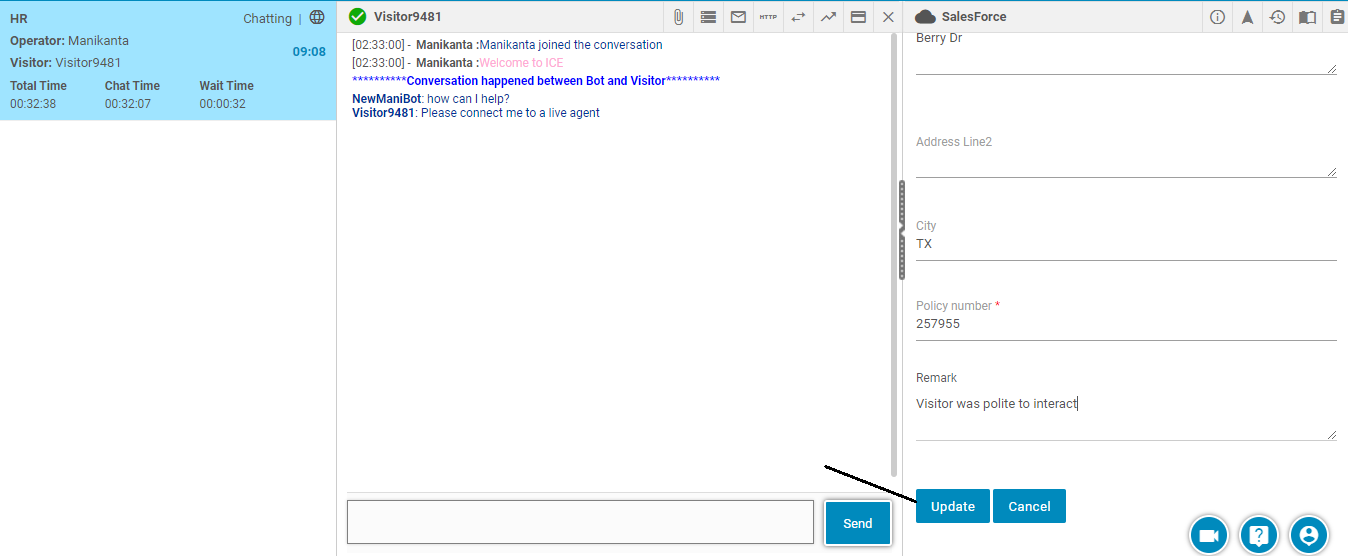Click the question mark help bubble button
This screenshot has height=556, width=1348.
tap(1259, 536)
